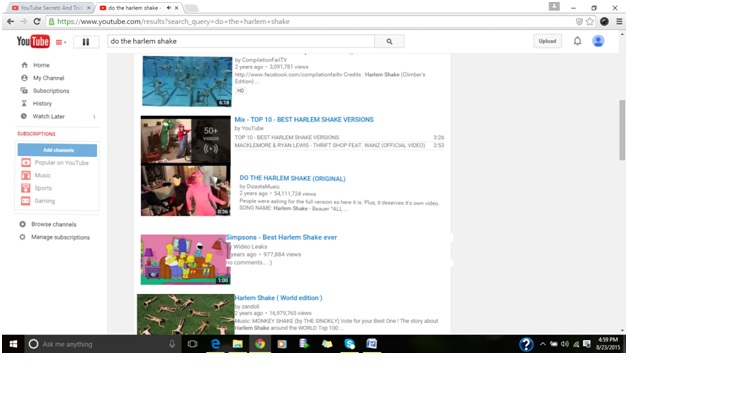736x394 pixels.
Task: Click the search magnifier button
Action: click(389, 41)
